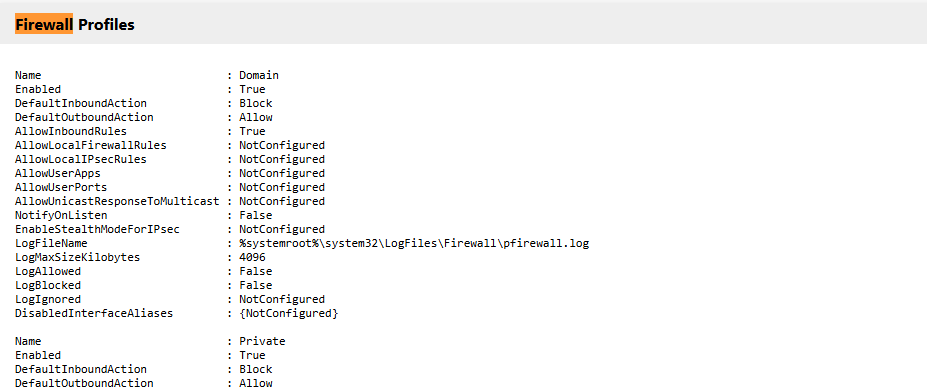Image resolution: width=927 pixels, height=389 pixels.
Task: Select the DisabledInterfaceAliases {NotConfigured} value
Action: [289, 313]
